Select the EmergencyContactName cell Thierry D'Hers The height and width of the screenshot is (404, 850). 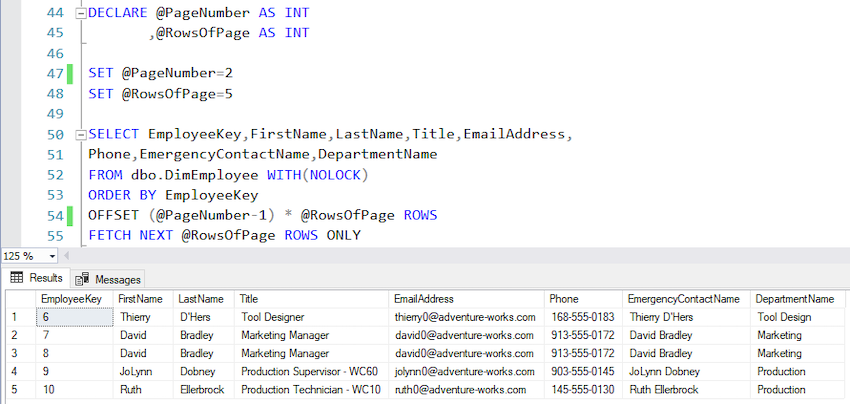coord(686,317)
